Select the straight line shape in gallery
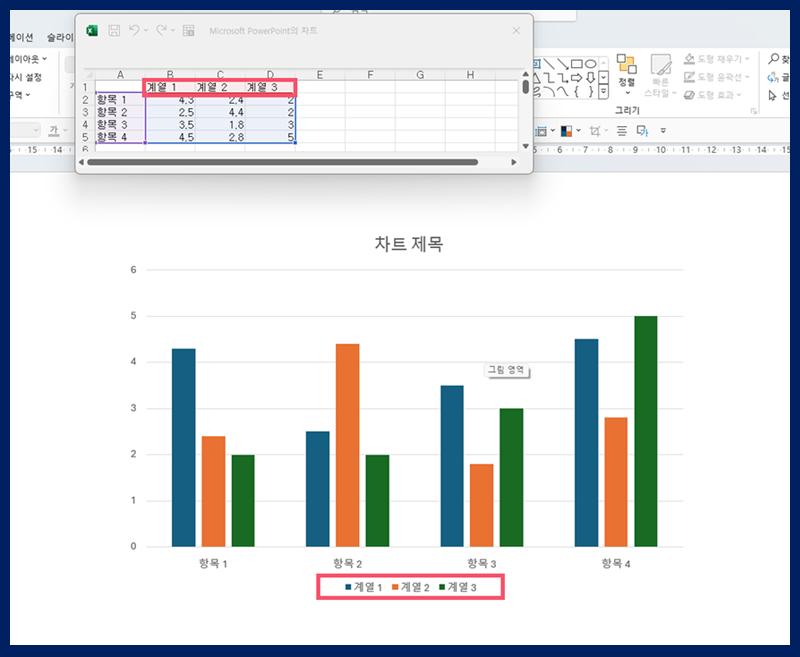Screen dimensions: 800x657 [x=549, y=64]
